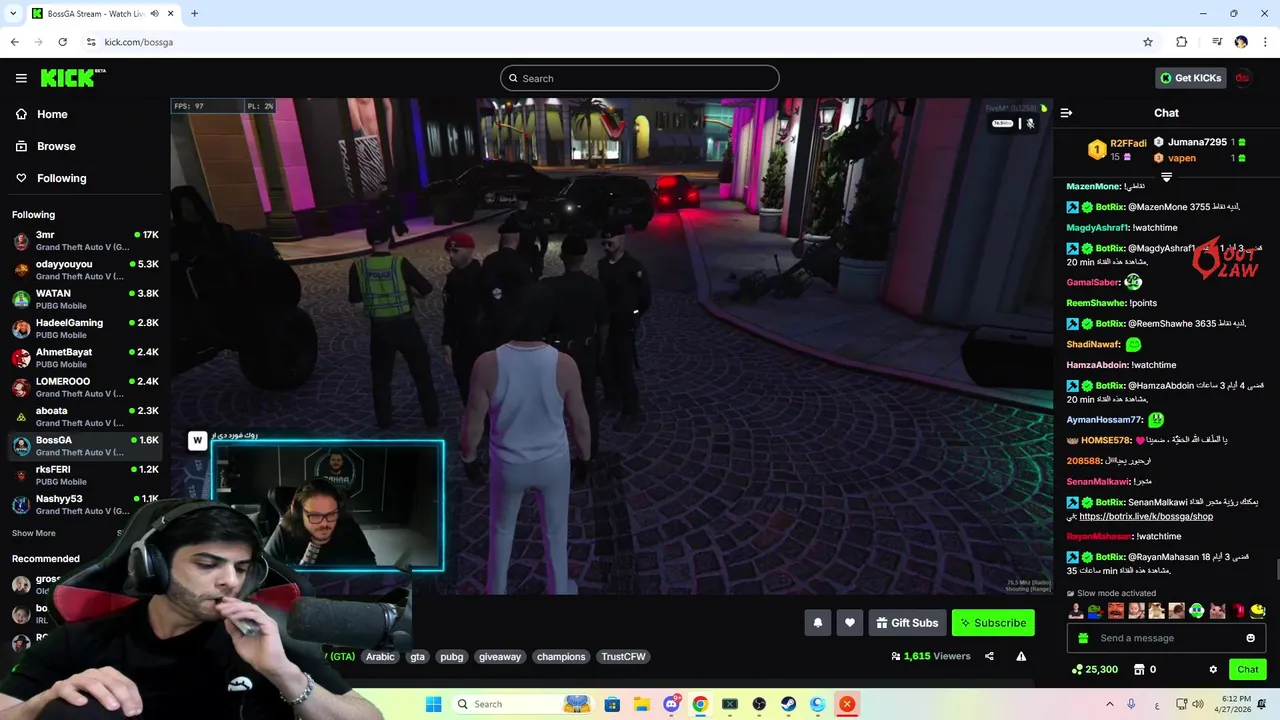1280x720 pixels.
Task: Open LOMEROOO channel in Following list
Action: click(x=85, y=387)
